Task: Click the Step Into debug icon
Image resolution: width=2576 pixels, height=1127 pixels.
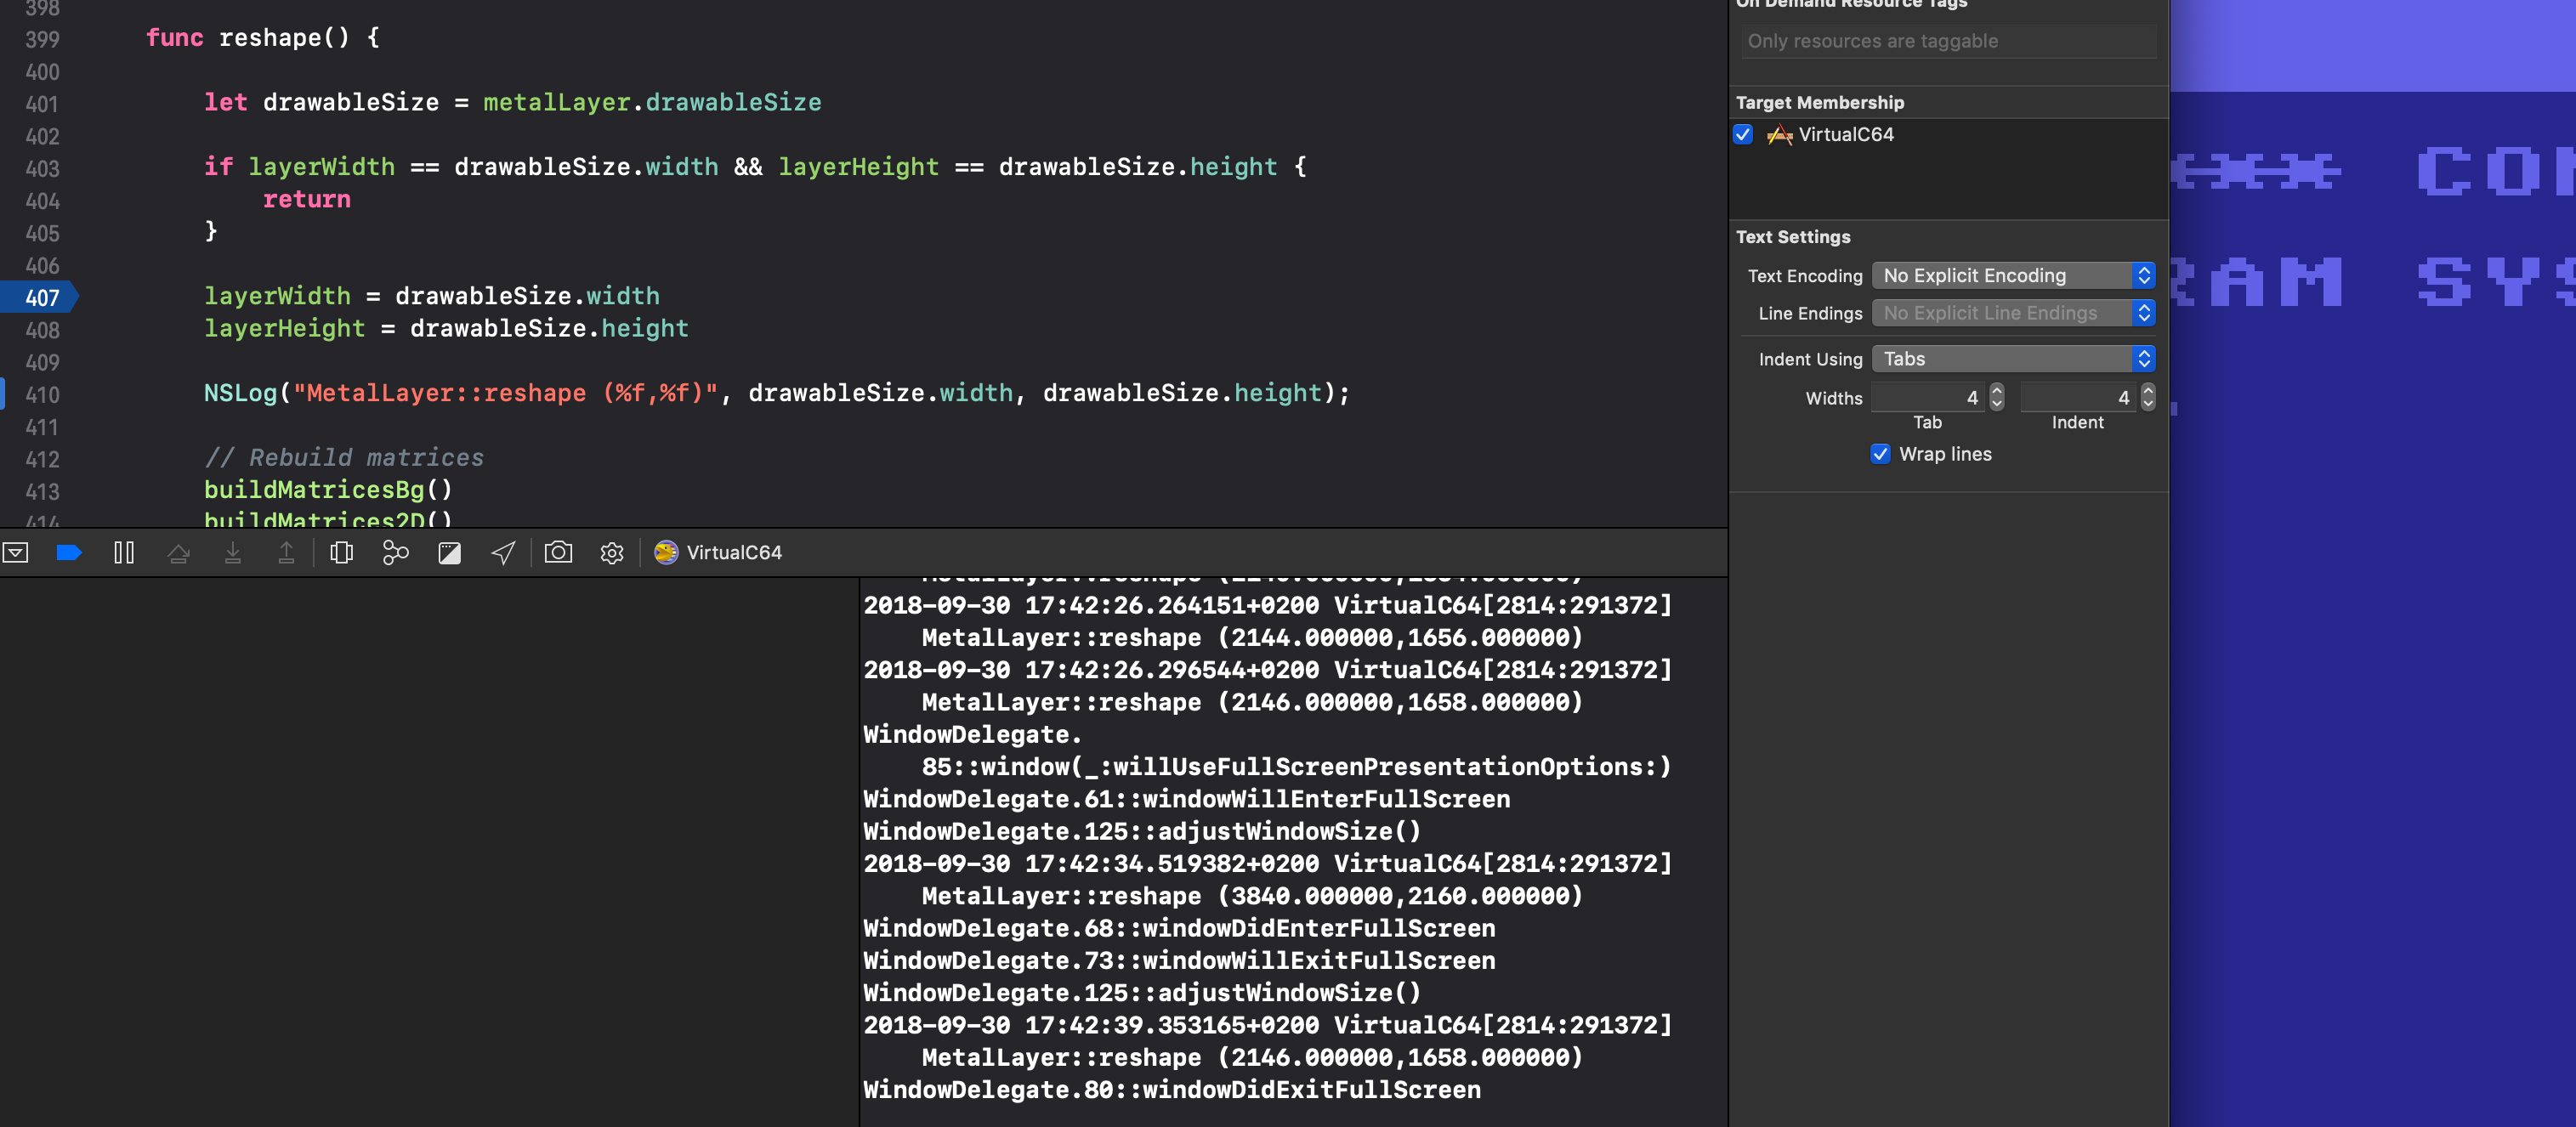Action: pyautogui.click(x=232, y=552)
